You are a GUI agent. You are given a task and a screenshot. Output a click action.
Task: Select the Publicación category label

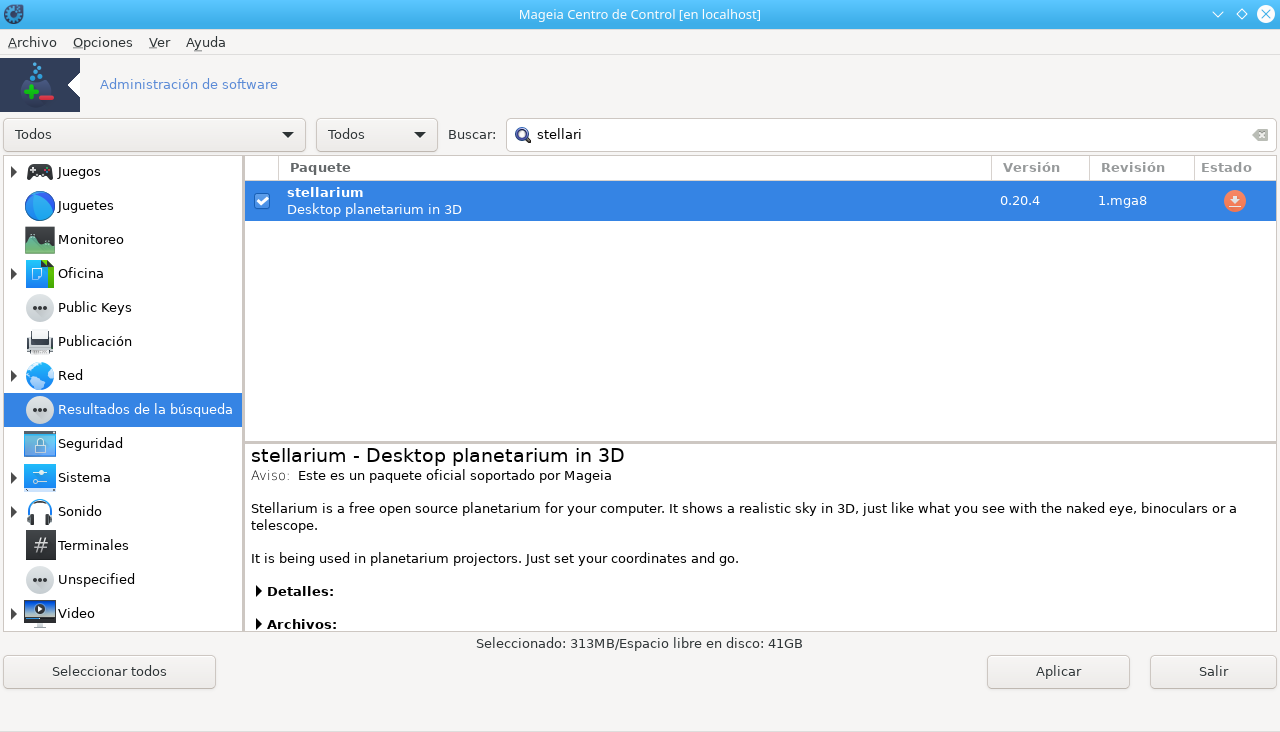pyautogui.click(x=95, y=342)
